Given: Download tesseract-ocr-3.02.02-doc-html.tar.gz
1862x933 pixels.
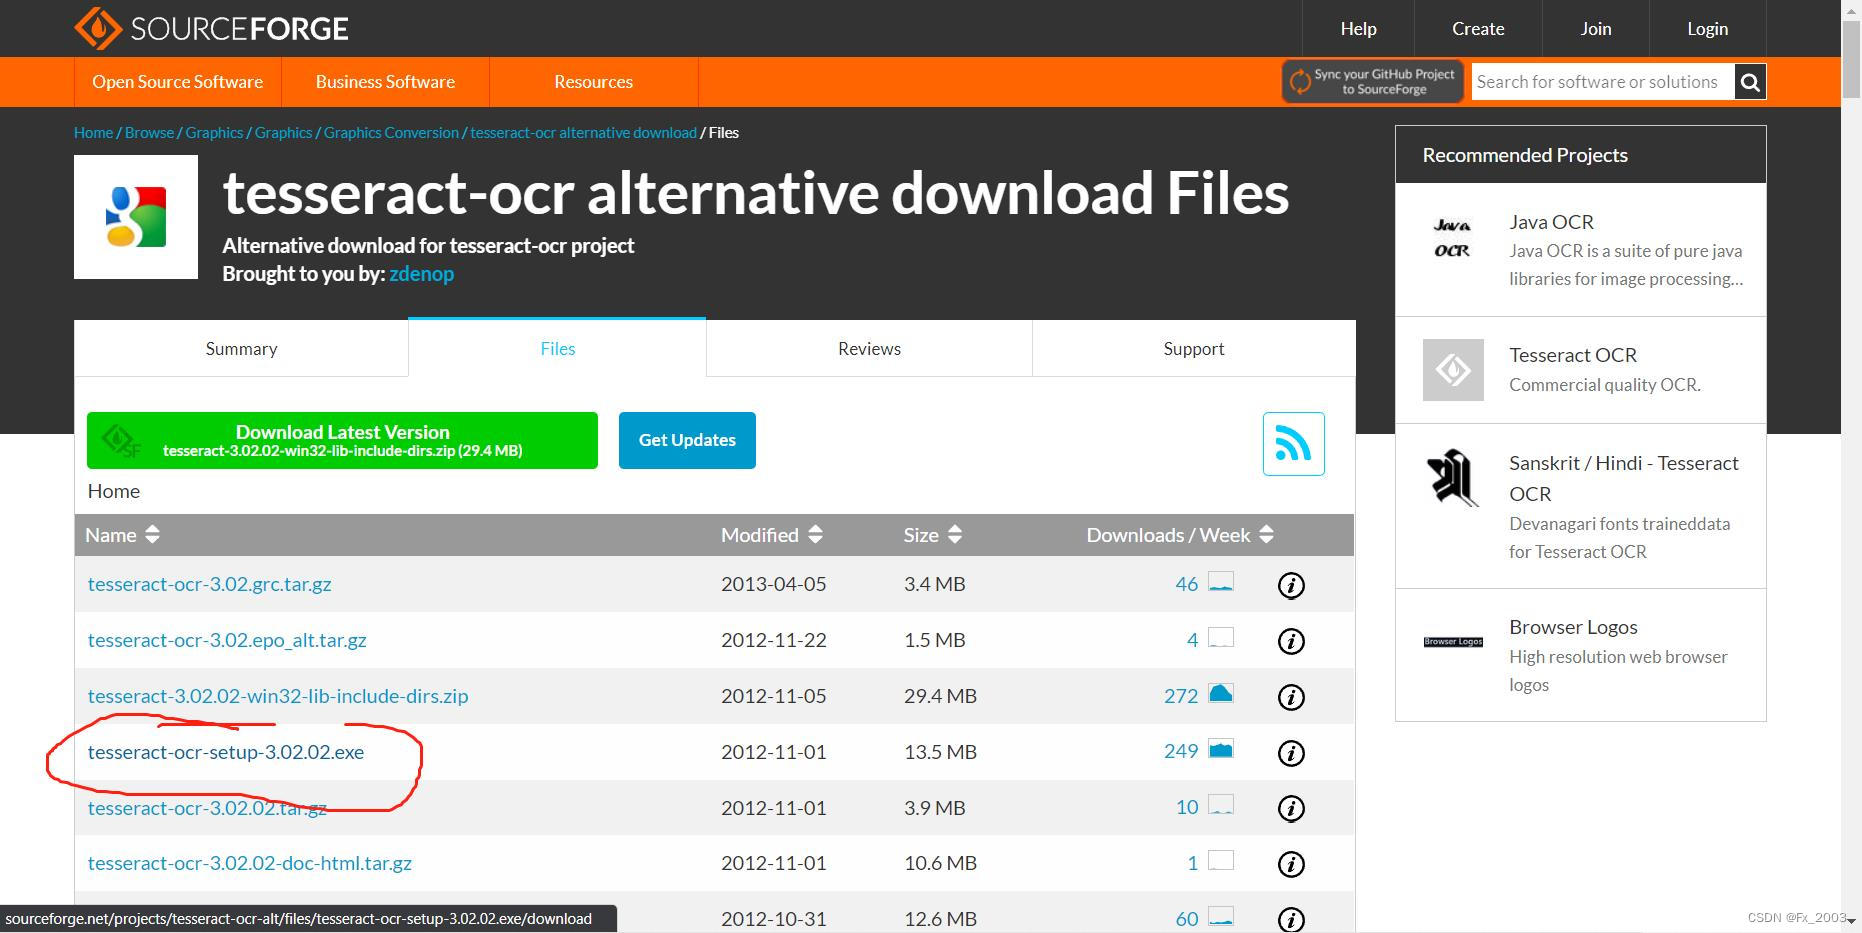Looking at the screenshot, I should click(250, 863).
